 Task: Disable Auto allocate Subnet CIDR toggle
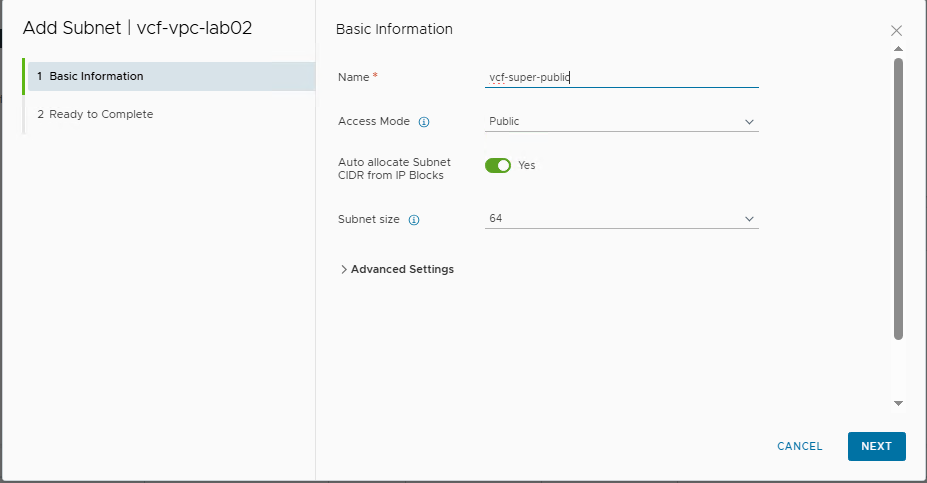498,165
